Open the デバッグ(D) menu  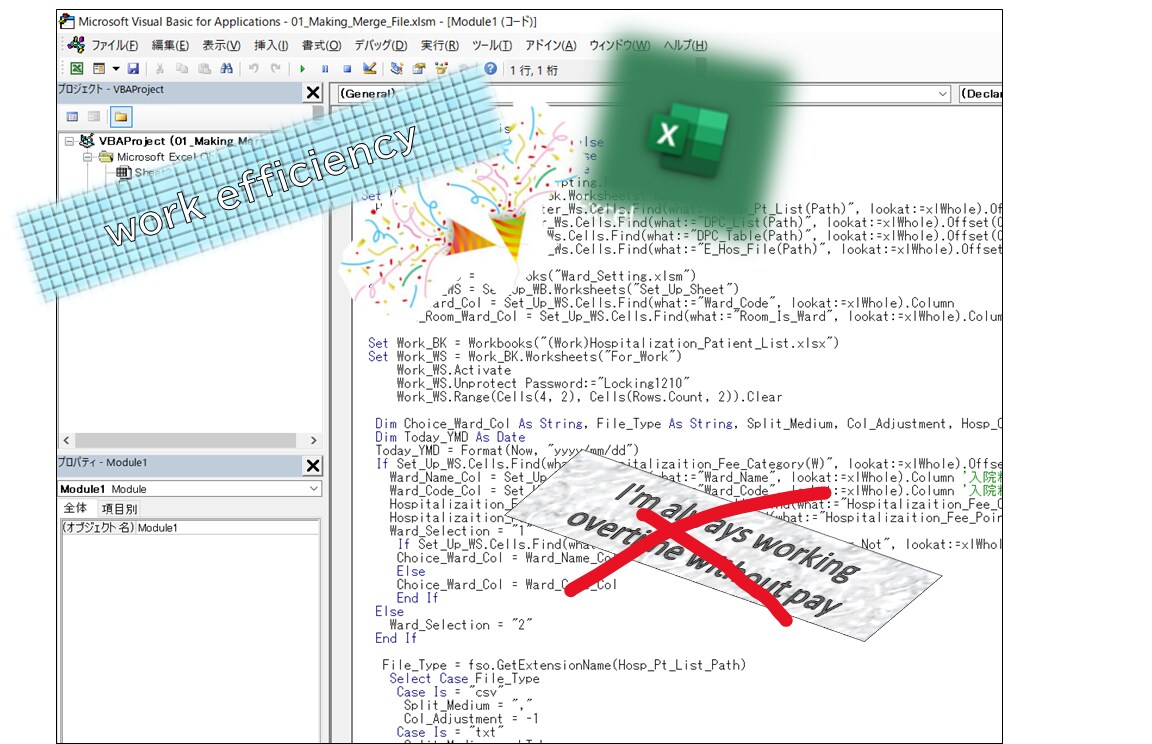click(x=381, y=46)
